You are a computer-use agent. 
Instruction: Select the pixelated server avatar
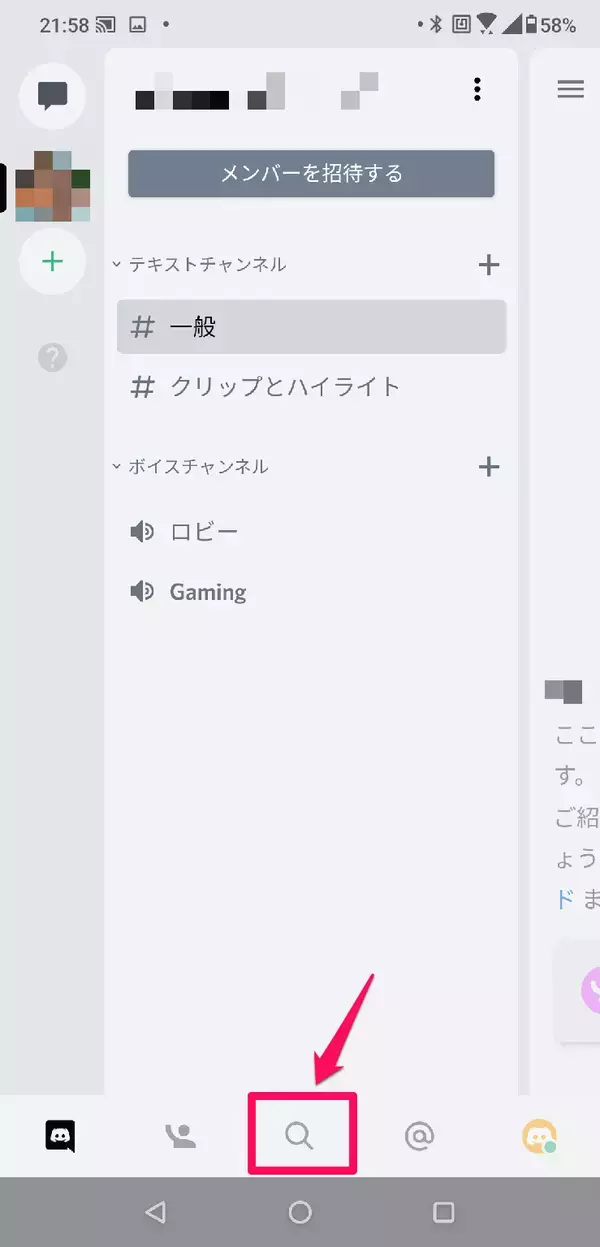[x=52, y=186]
